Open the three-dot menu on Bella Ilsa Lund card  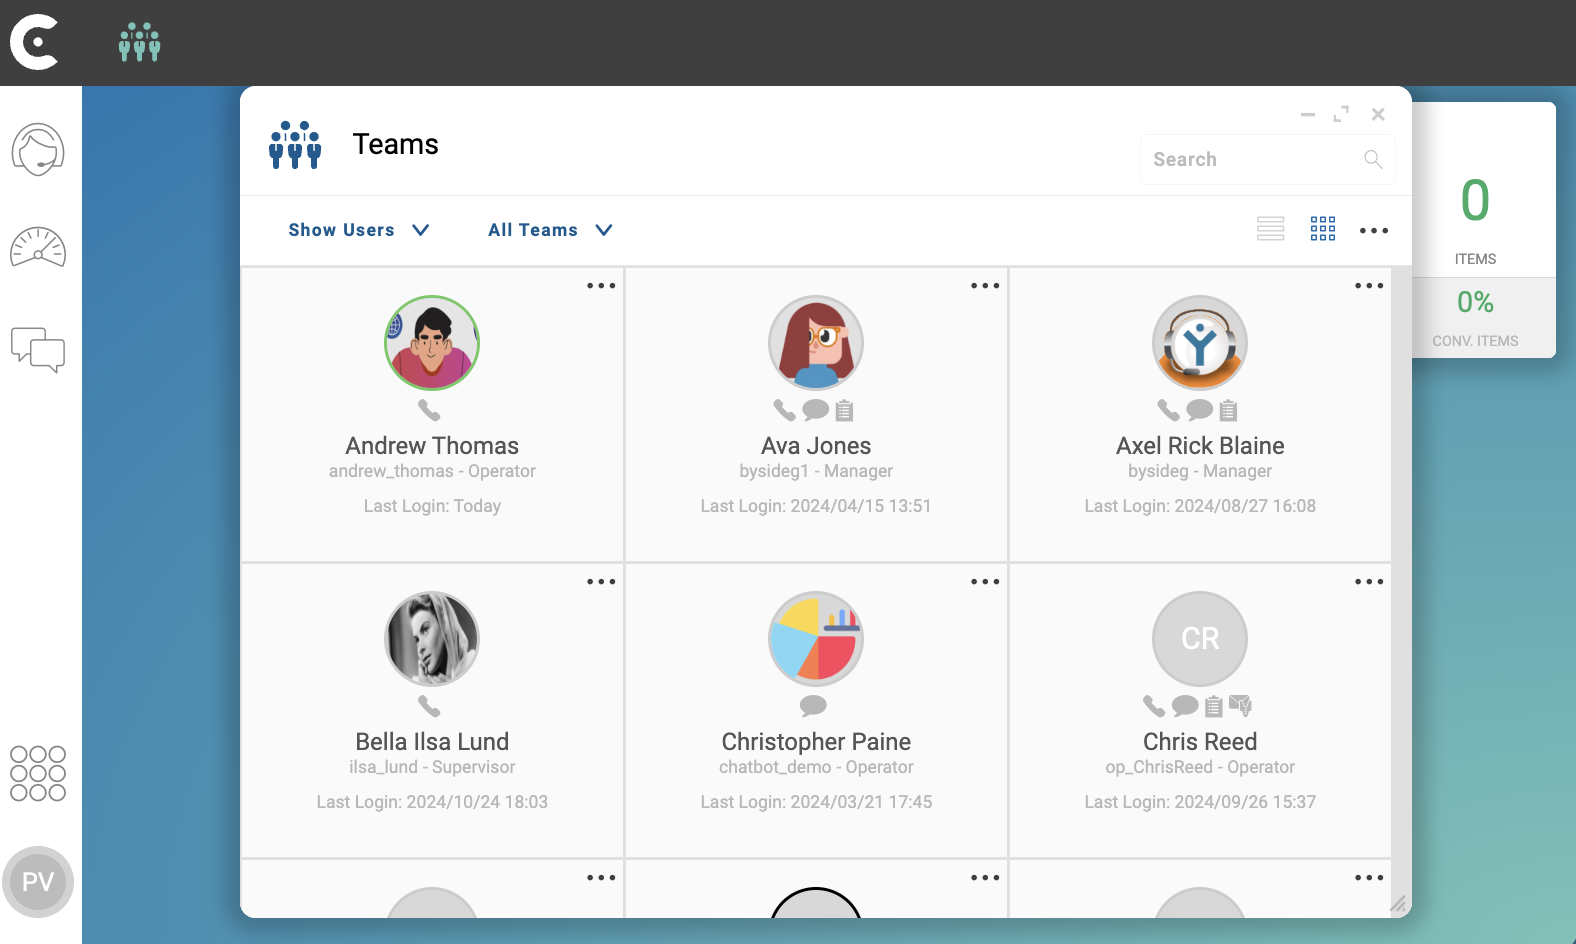tap(601, 582)
